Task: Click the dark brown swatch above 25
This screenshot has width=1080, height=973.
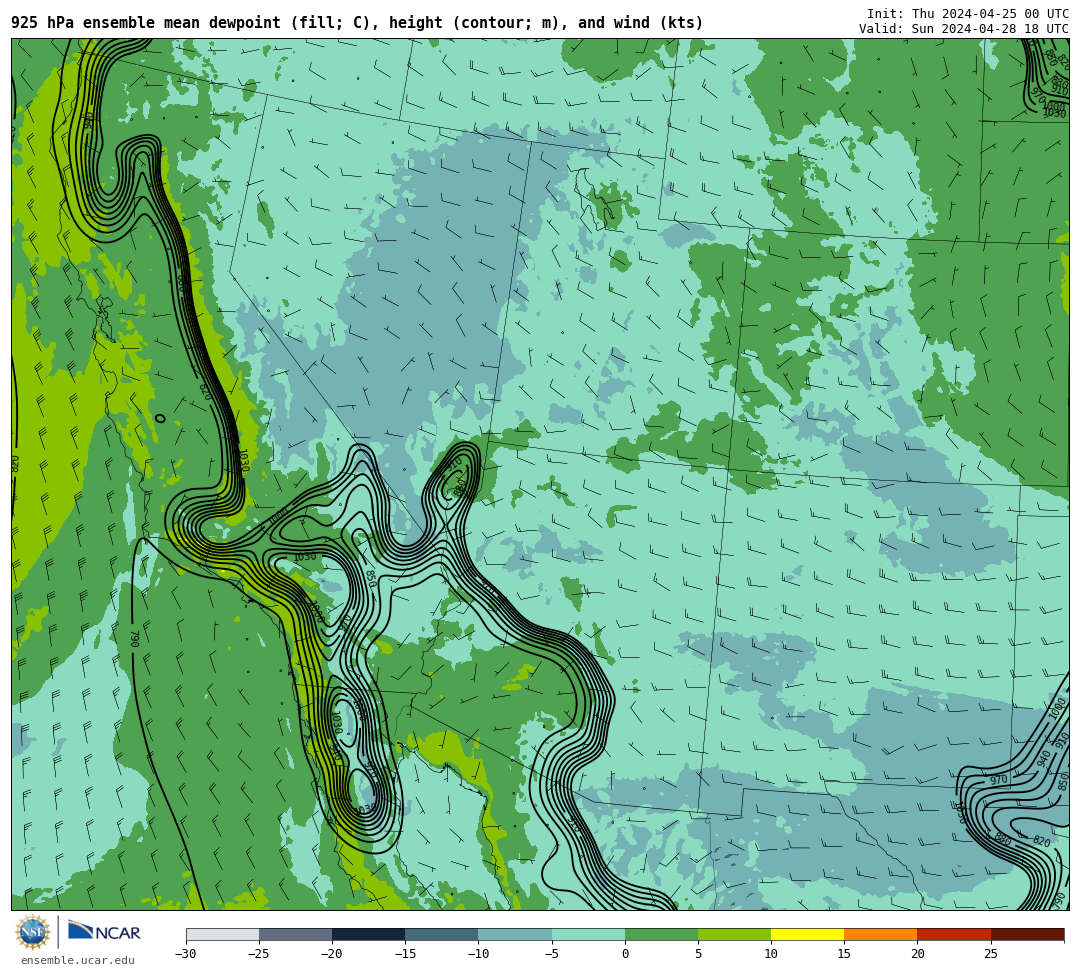Action: pos(1028,934)
